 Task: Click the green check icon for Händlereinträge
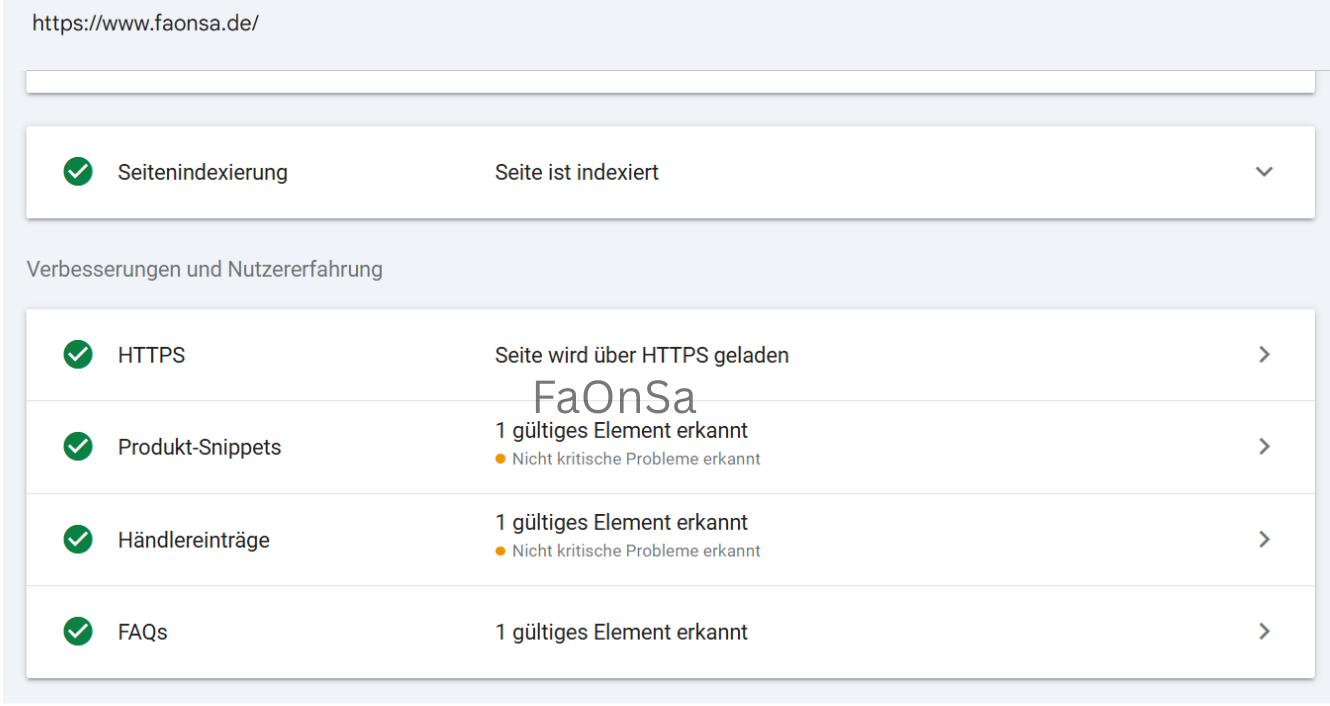click(x=78, y=540)
